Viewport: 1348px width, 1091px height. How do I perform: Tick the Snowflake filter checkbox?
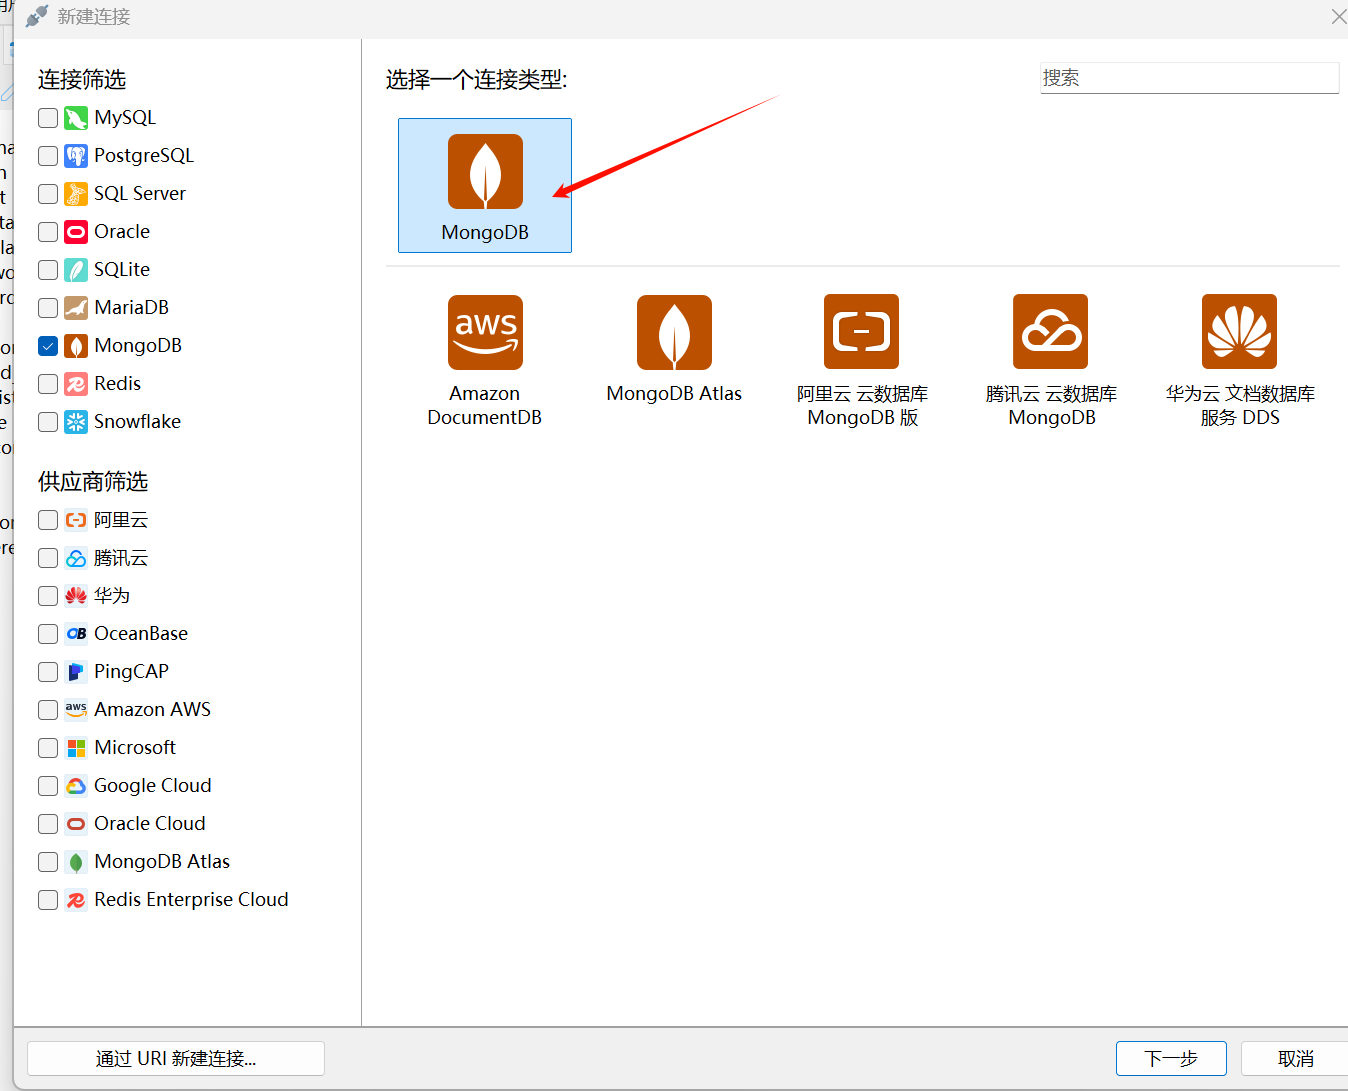click(x=48, y=422)
